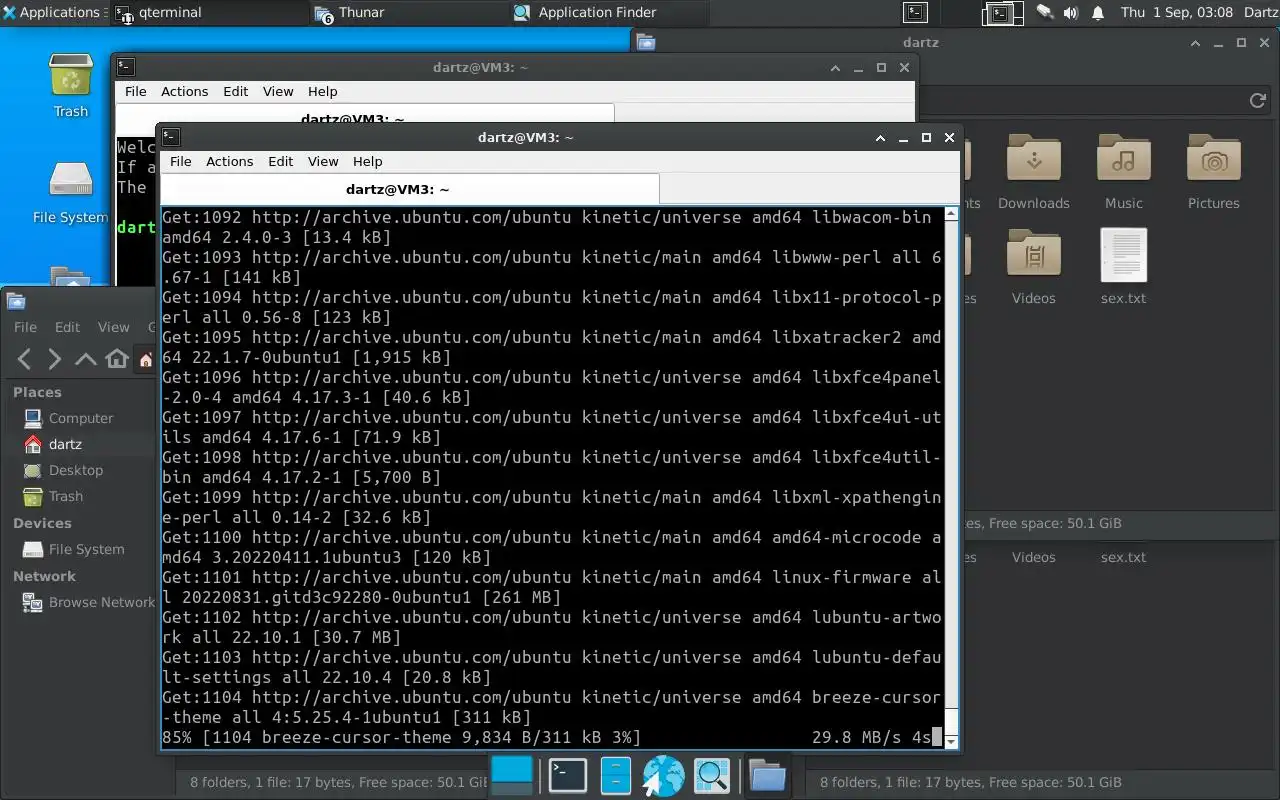Open the Music folder in dartz window

[x=1123, y=172]
